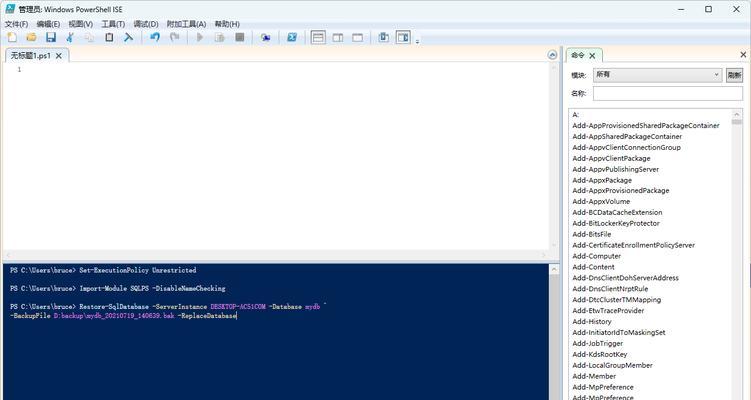Select the 命令 add-on tab

point(578,56)
